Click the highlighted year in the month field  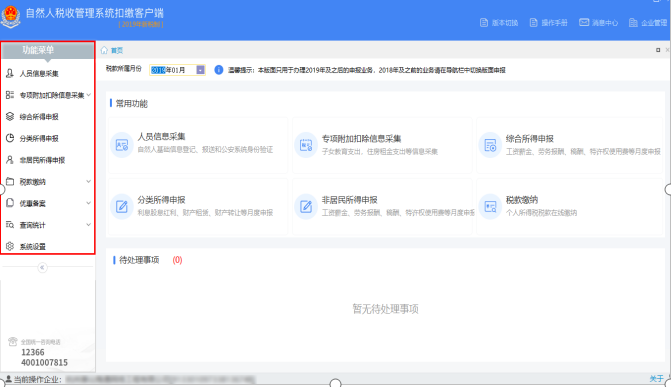click(158, 70)
